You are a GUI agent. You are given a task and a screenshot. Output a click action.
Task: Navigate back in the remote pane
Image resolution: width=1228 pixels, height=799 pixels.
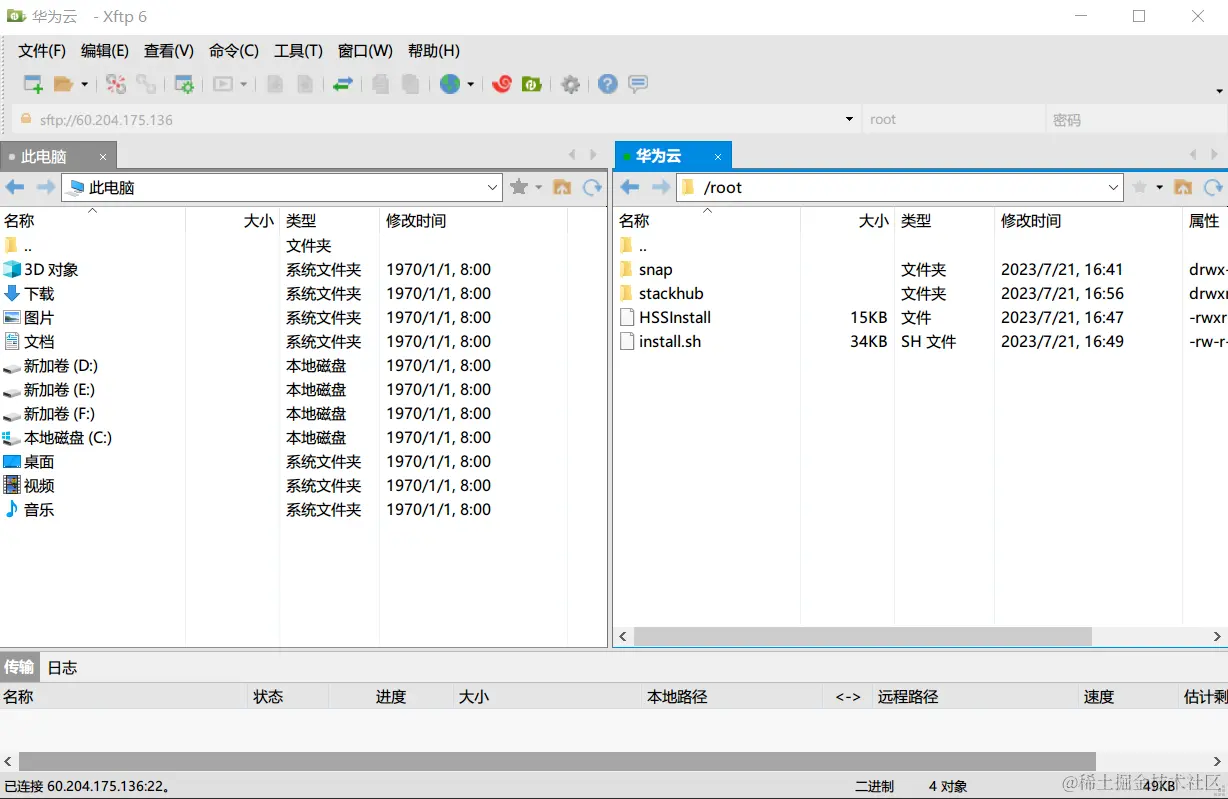628,187
